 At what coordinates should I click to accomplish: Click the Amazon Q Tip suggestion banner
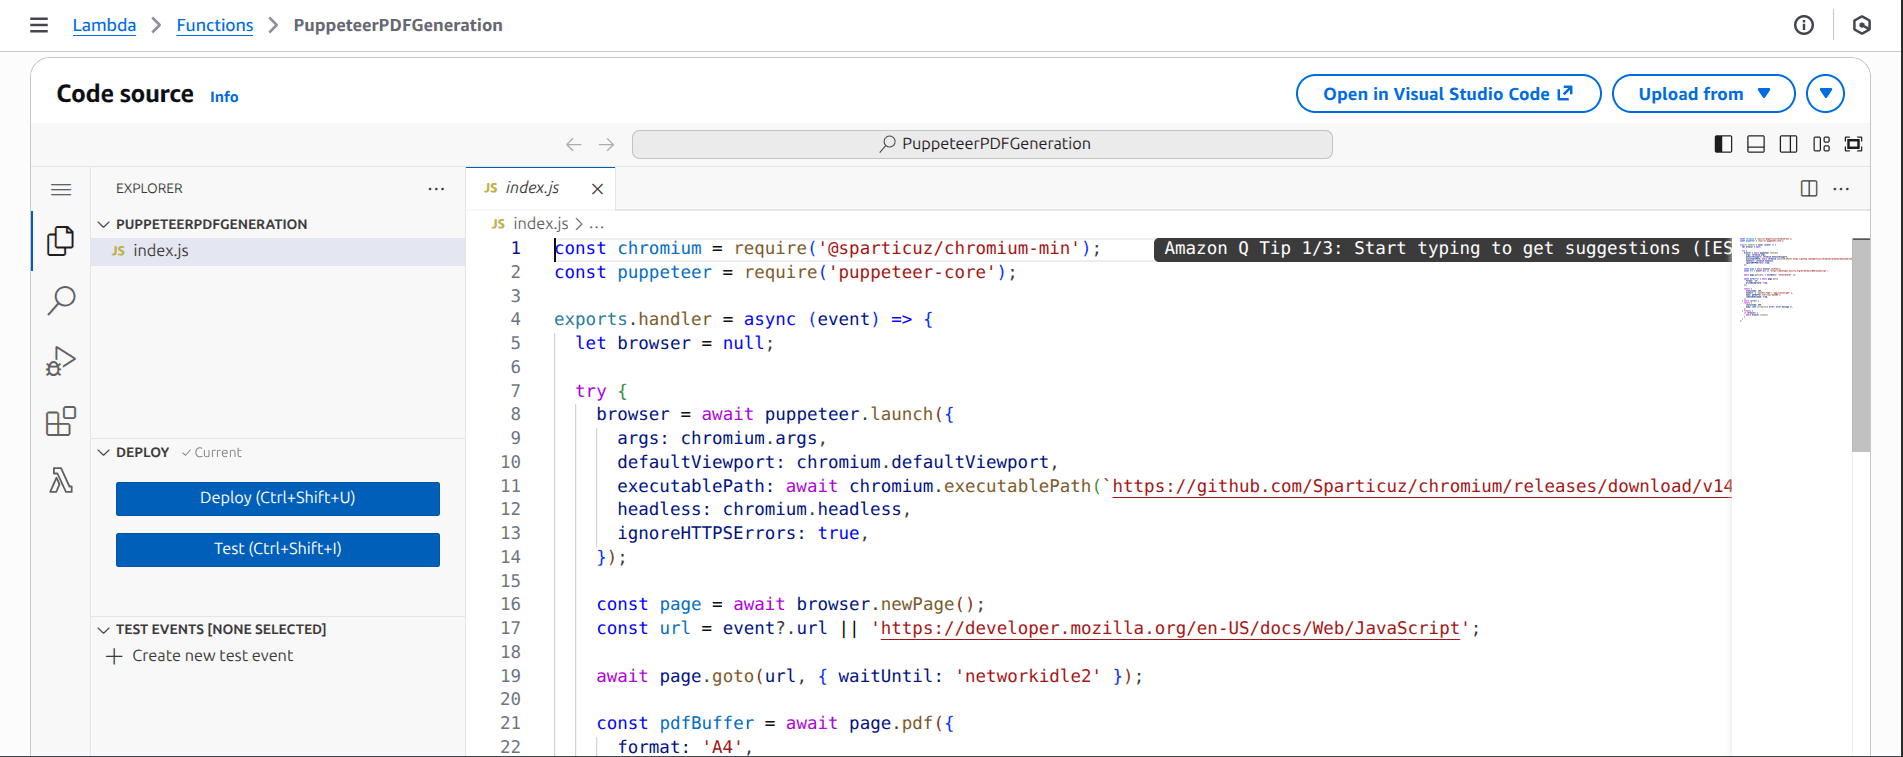1442,249
